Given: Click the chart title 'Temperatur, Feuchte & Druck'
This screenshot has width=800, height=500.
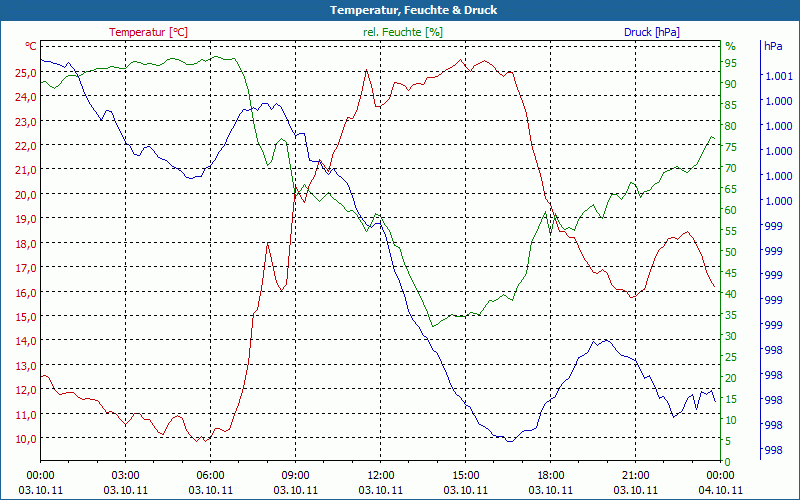Looking at the screenshot, I should (413, 10).
